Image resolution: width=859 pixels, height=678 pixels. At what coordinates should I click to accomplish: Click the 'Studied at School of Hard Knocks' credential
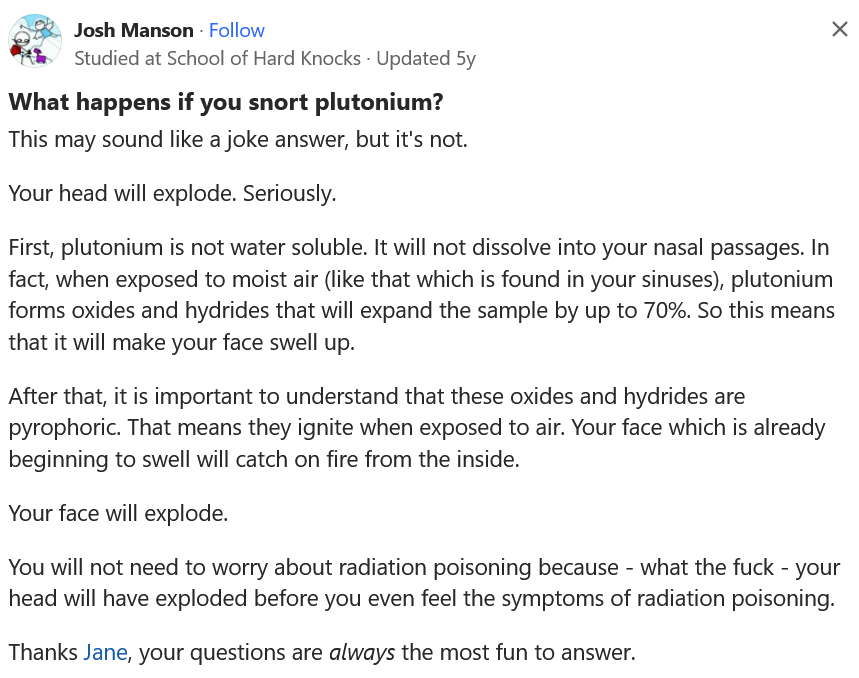[x=217, y=58]
